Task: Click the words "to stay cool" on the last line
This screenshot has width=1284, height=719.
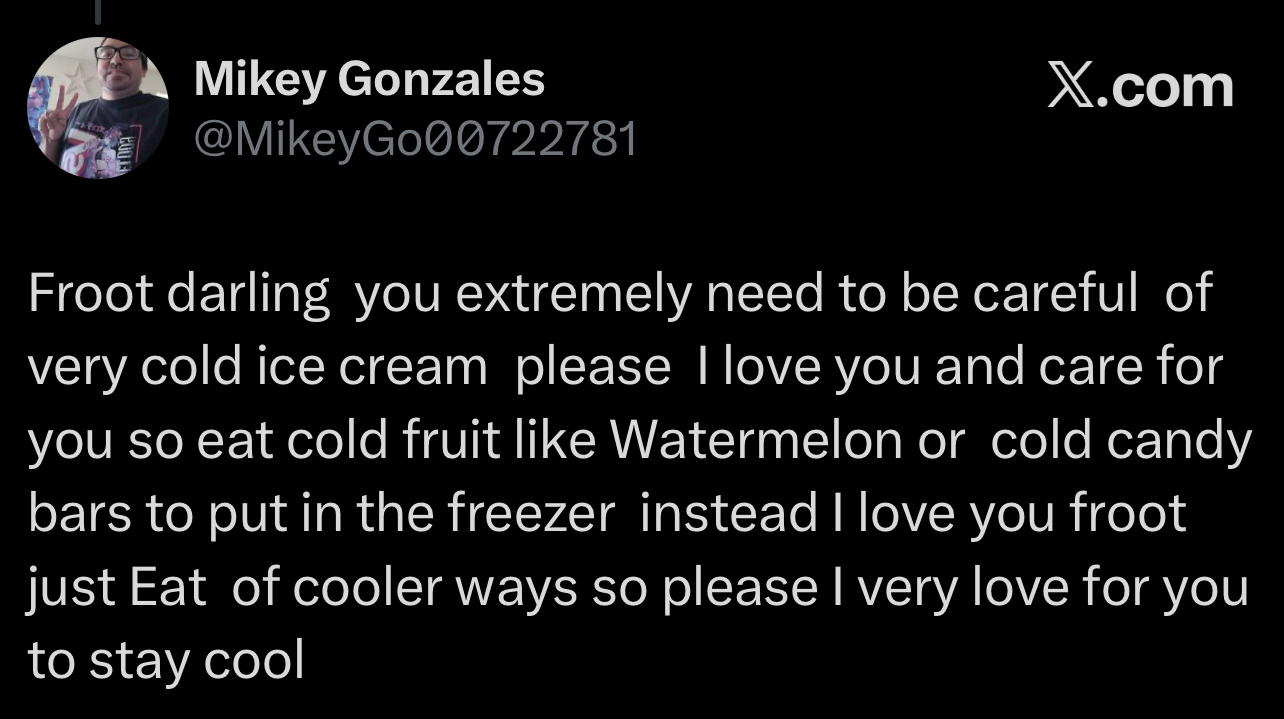Action: 166,661
